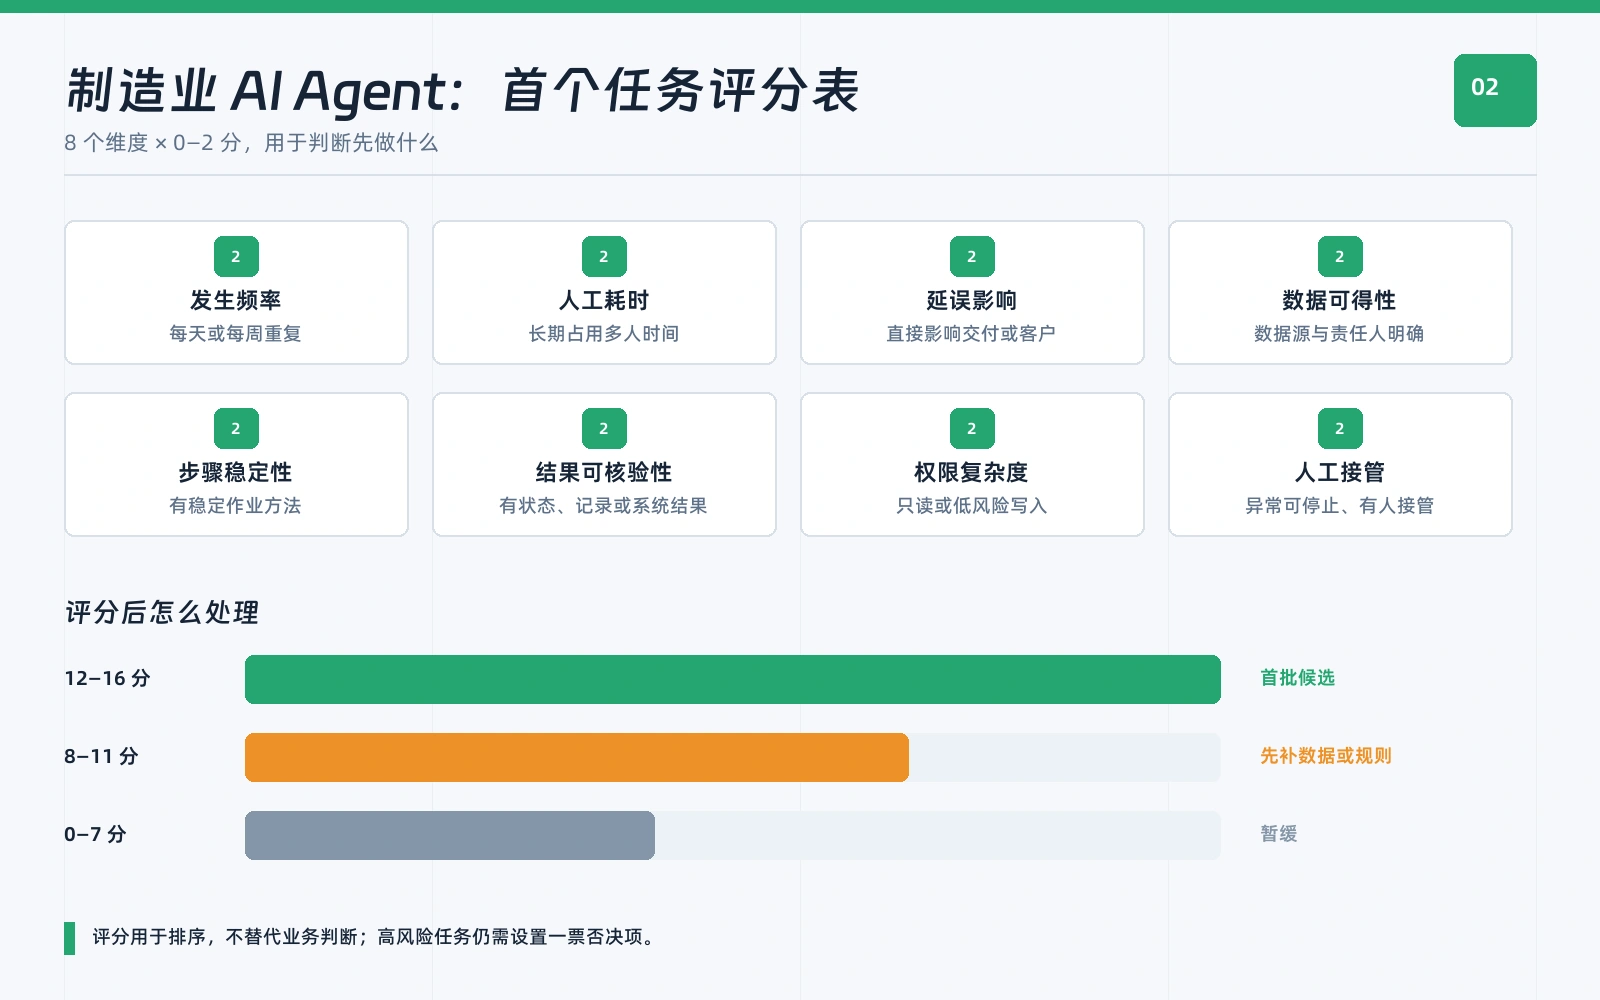Click the orange 先补数据或规则 label
Viewport: 1600px width, 1000px height.
pyautogui.click(x=1326, y=756)
